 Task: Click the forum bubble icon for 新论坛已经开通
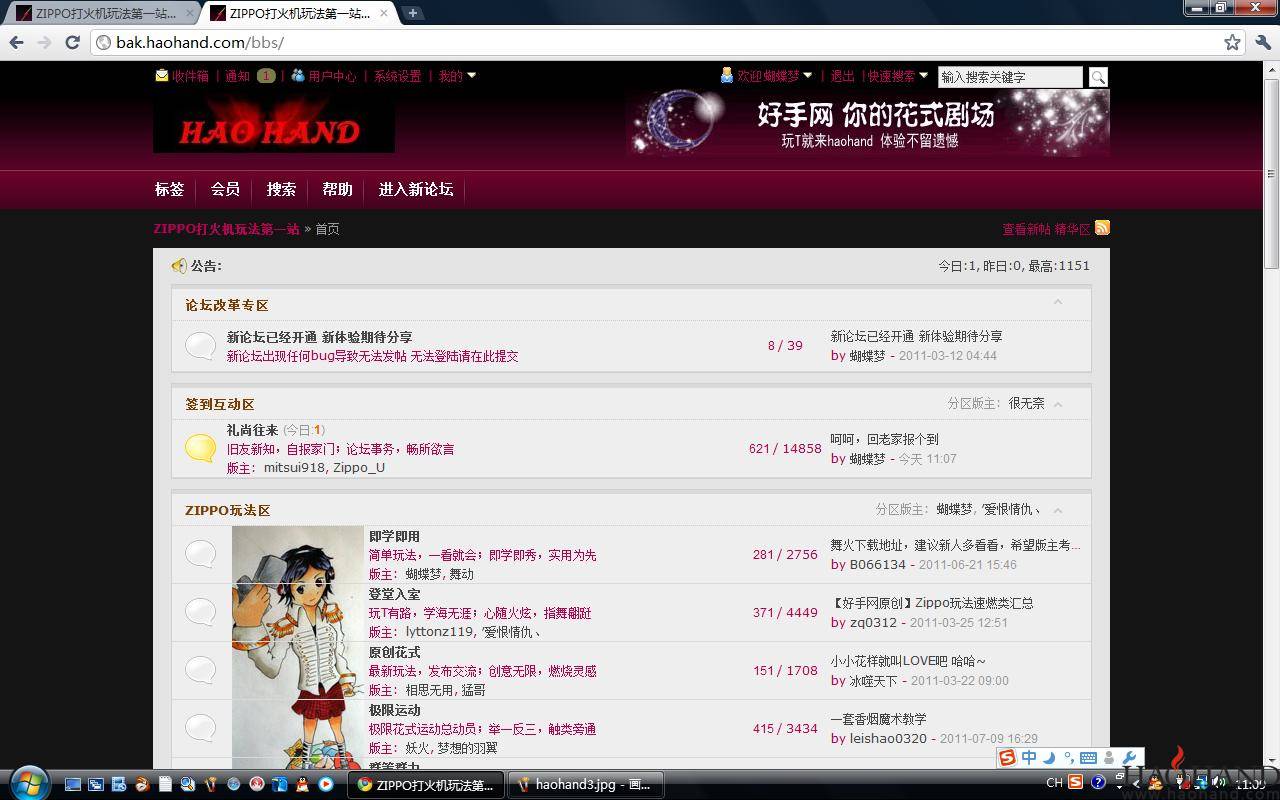click(201, 346)
